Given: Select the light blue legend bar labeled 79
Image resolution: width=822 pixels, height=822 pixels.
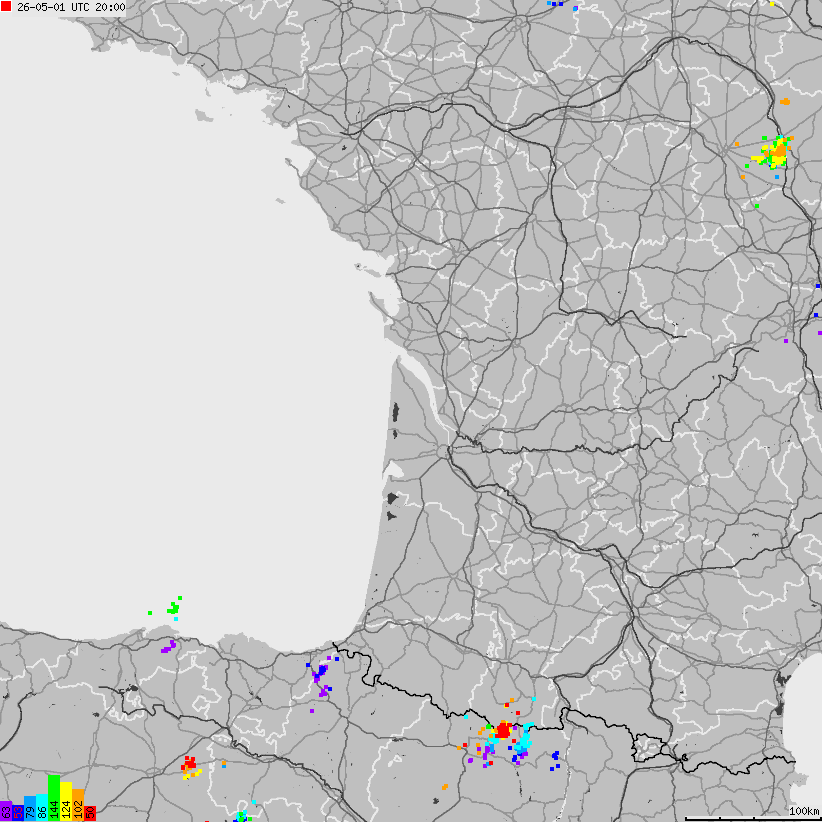Looking at the screenshot, I should [x=30, y=808].
